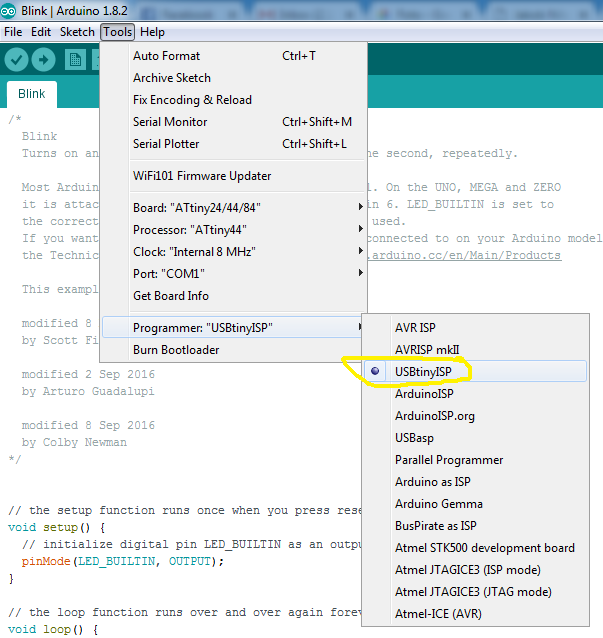This screenshot has width=603, height=638.
Task: Choose Arduino as ISP programmer
Action: (475, 482)
